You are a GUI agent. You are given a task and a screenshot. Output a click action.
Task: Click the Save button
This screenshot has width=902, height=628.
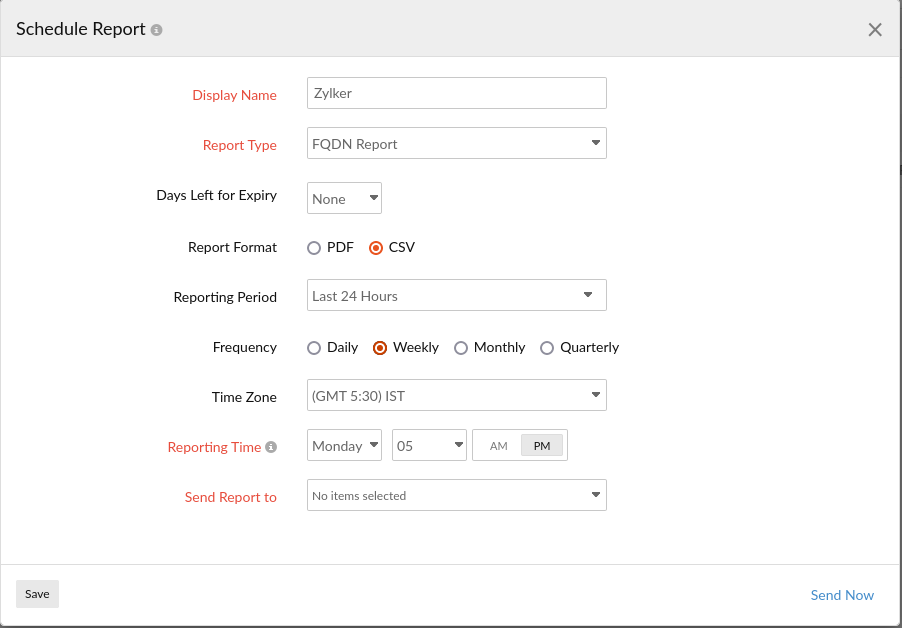(37, 594)
